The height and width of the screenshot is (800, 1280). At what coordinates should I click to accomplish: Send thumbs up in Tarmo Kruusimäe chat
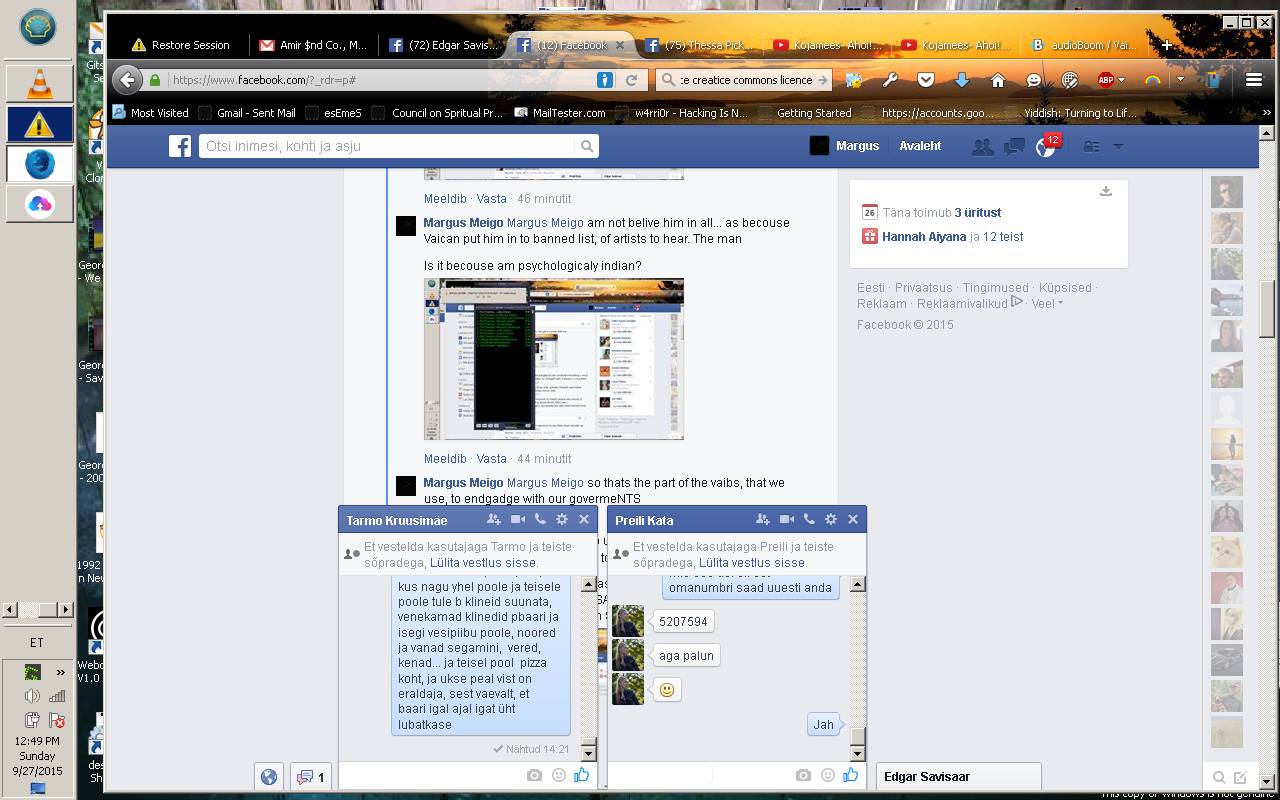[x=581, y=774]
